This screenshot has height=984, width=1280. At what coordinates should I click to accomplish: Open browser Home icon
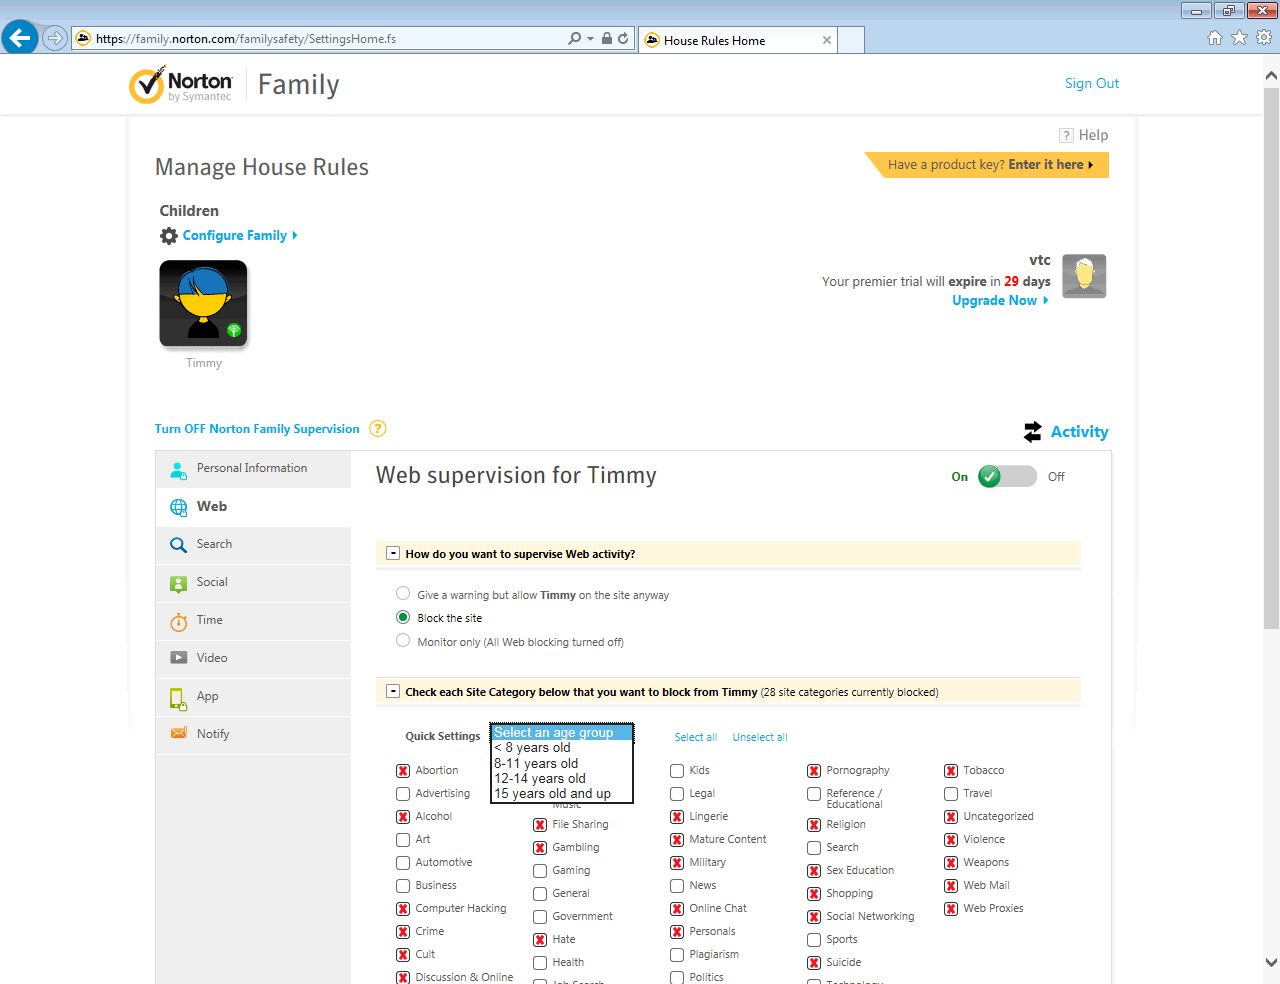1215,38
